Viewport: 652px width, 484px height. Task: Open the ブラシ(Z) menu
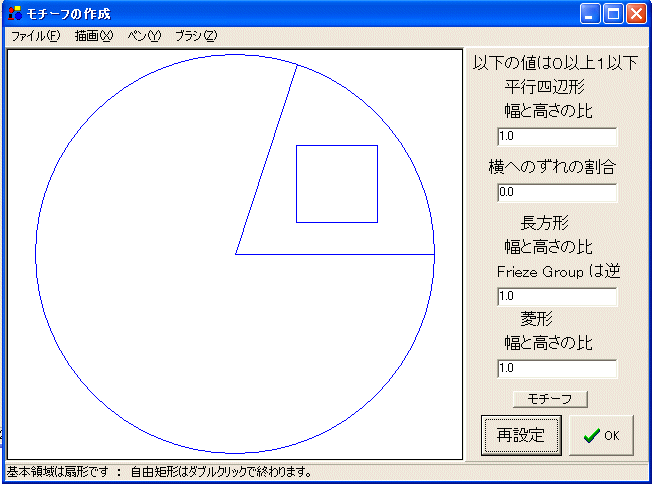coord(196,36)
